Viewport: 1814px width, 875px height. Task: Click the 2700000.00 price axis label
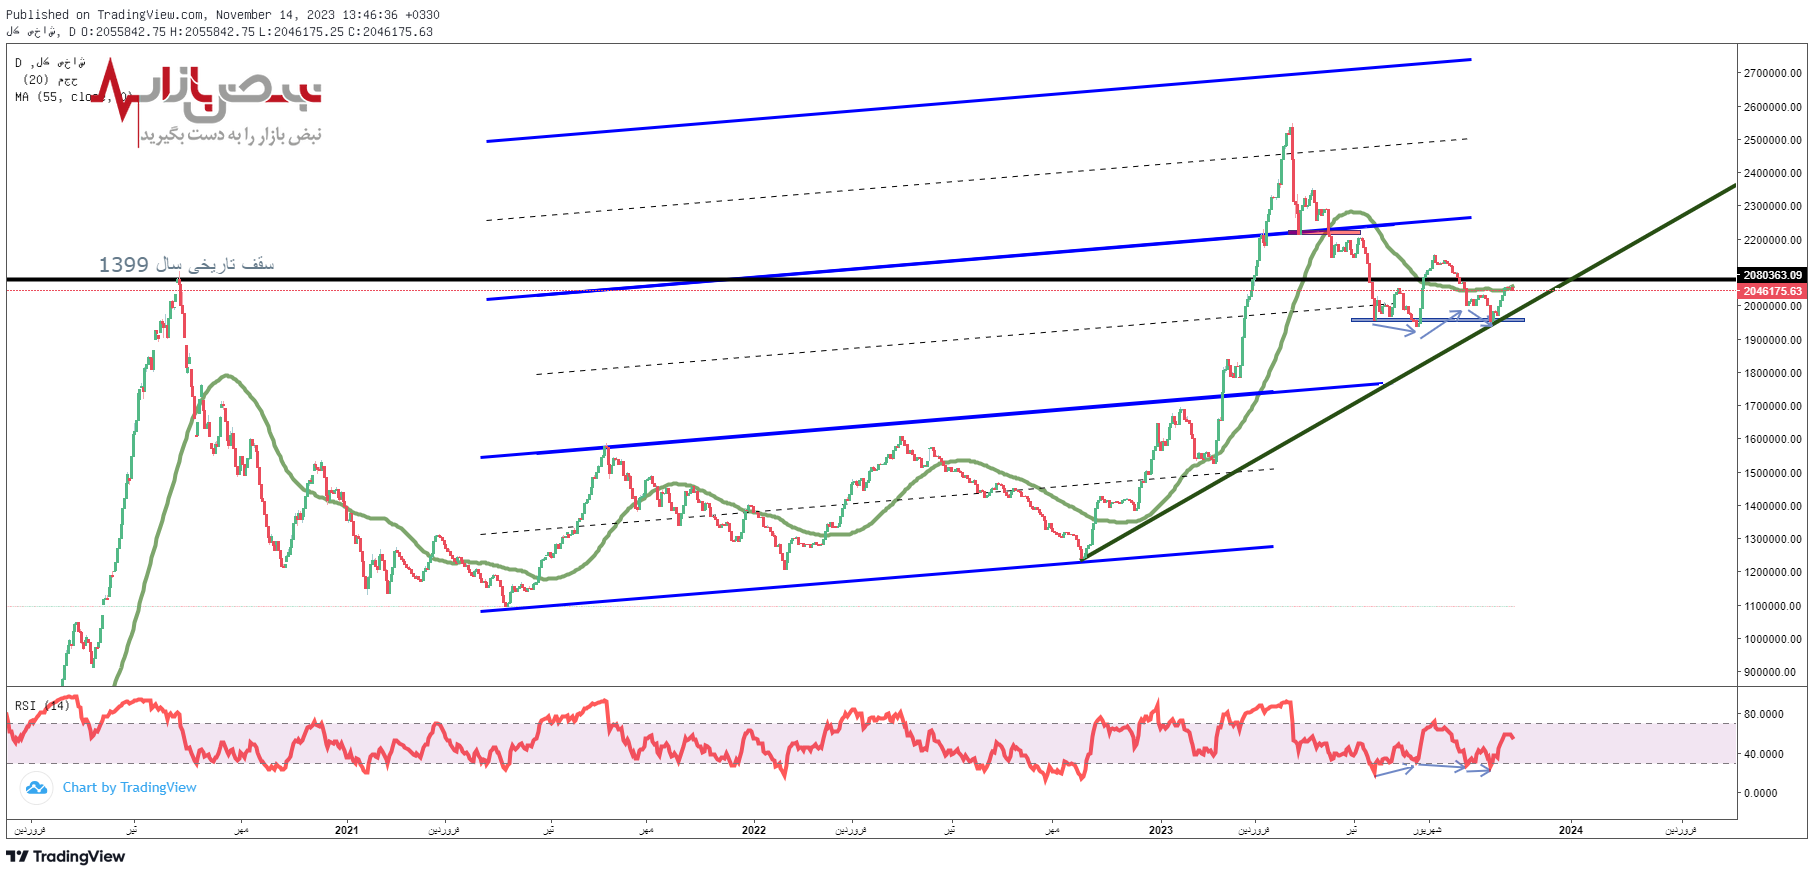click(1772, 73)
